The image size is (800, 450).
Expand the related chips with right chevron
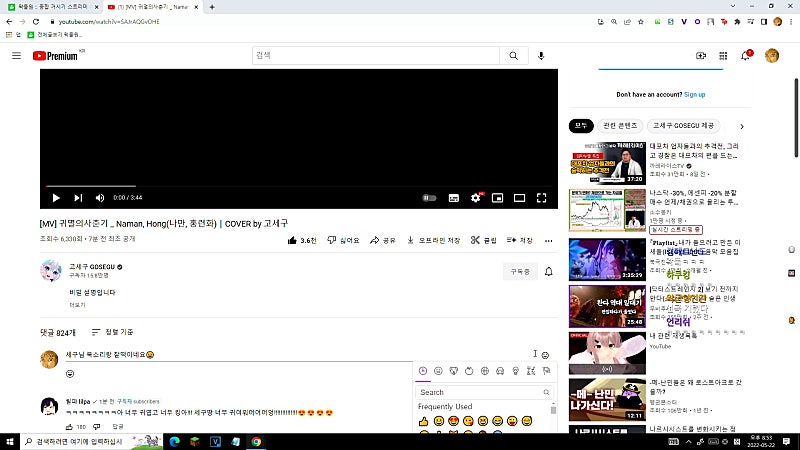pos(742,126)
